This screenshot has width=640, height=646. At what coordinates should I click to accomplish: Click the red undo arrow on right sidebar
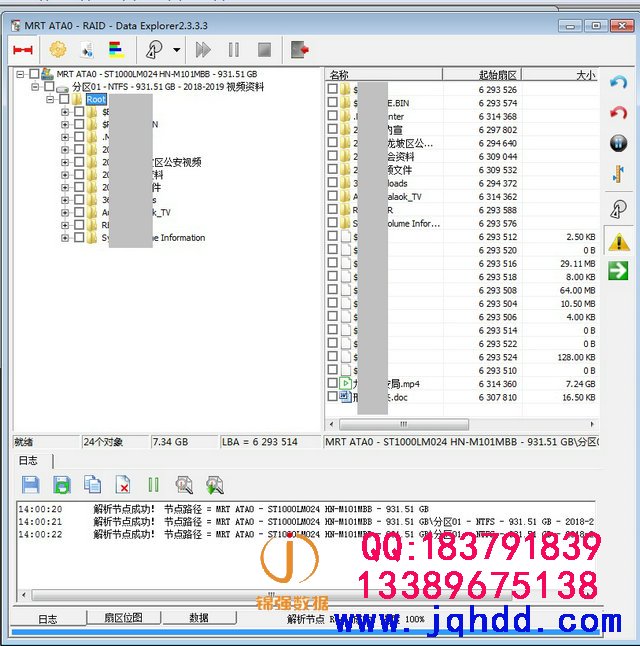pyautogui.click(x=618, y=112)
